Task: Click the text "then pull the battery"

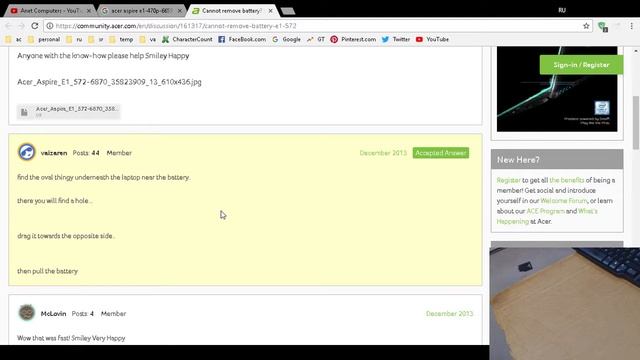Action: 47,271
